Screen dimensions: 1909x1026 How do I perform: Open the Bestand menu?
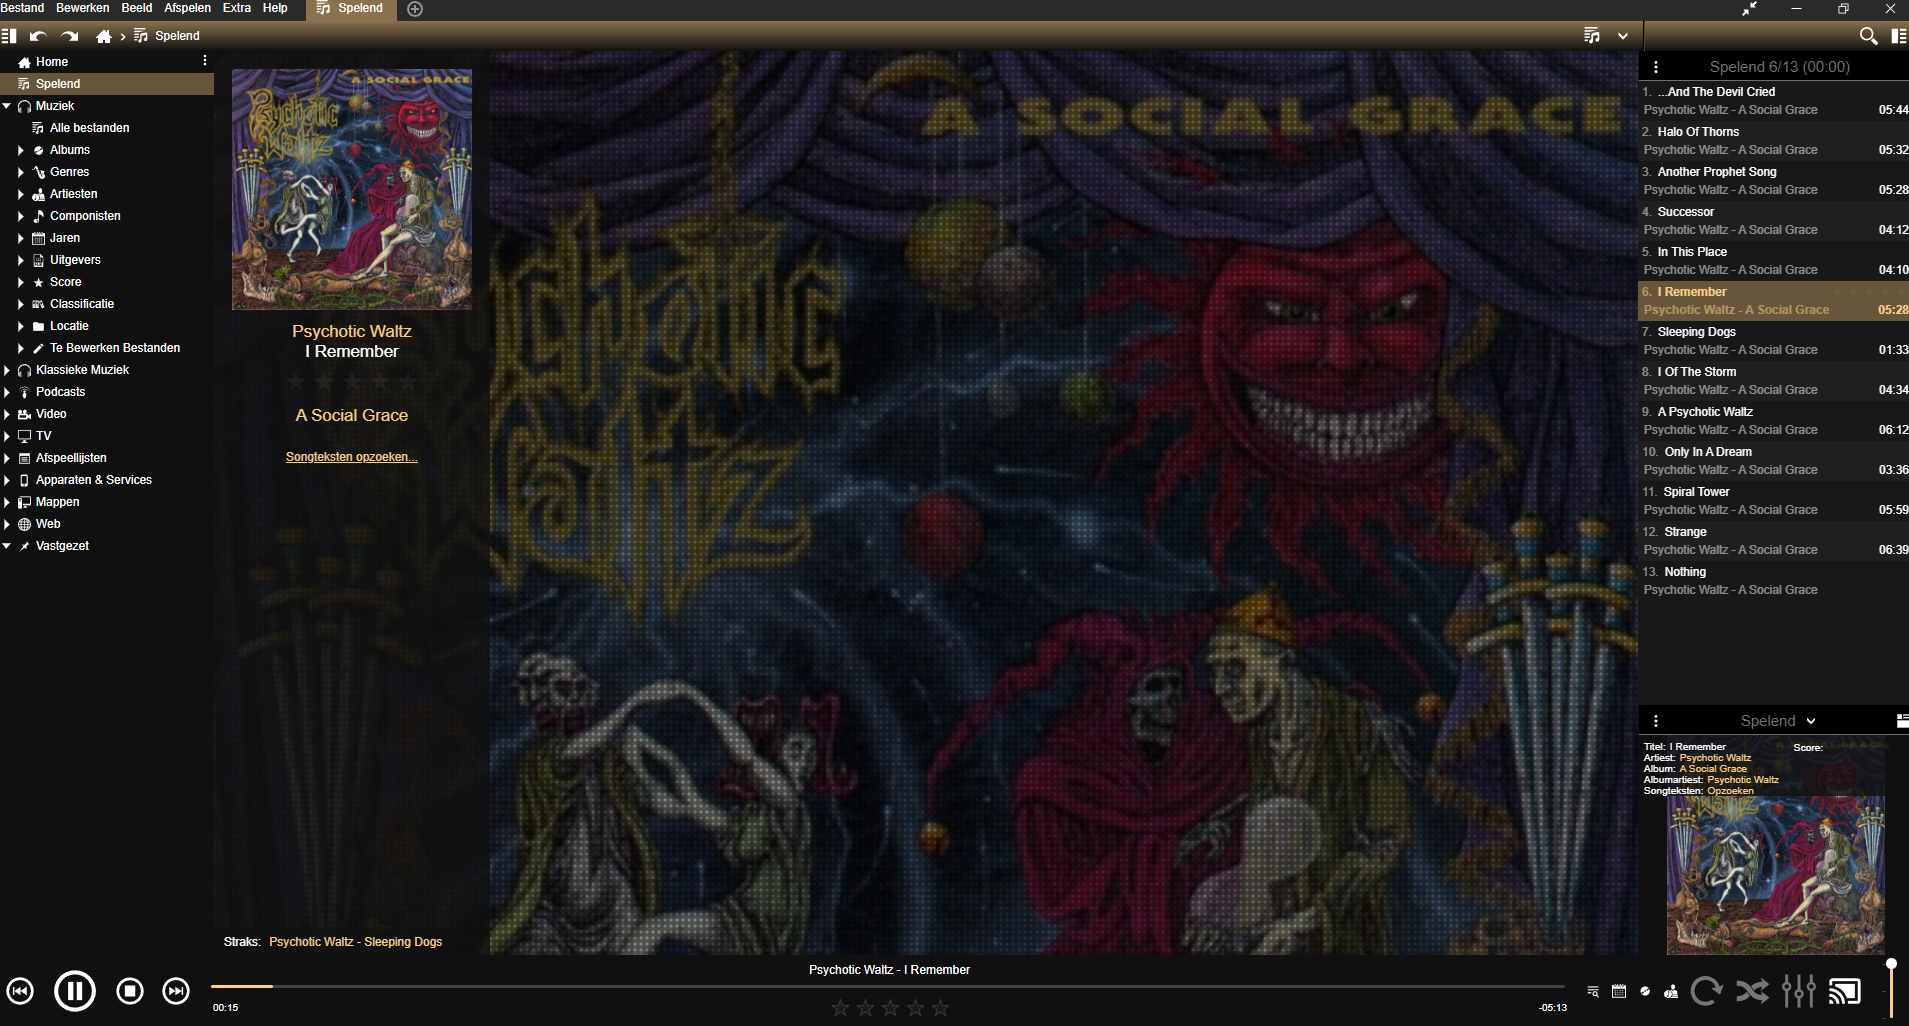22,8
